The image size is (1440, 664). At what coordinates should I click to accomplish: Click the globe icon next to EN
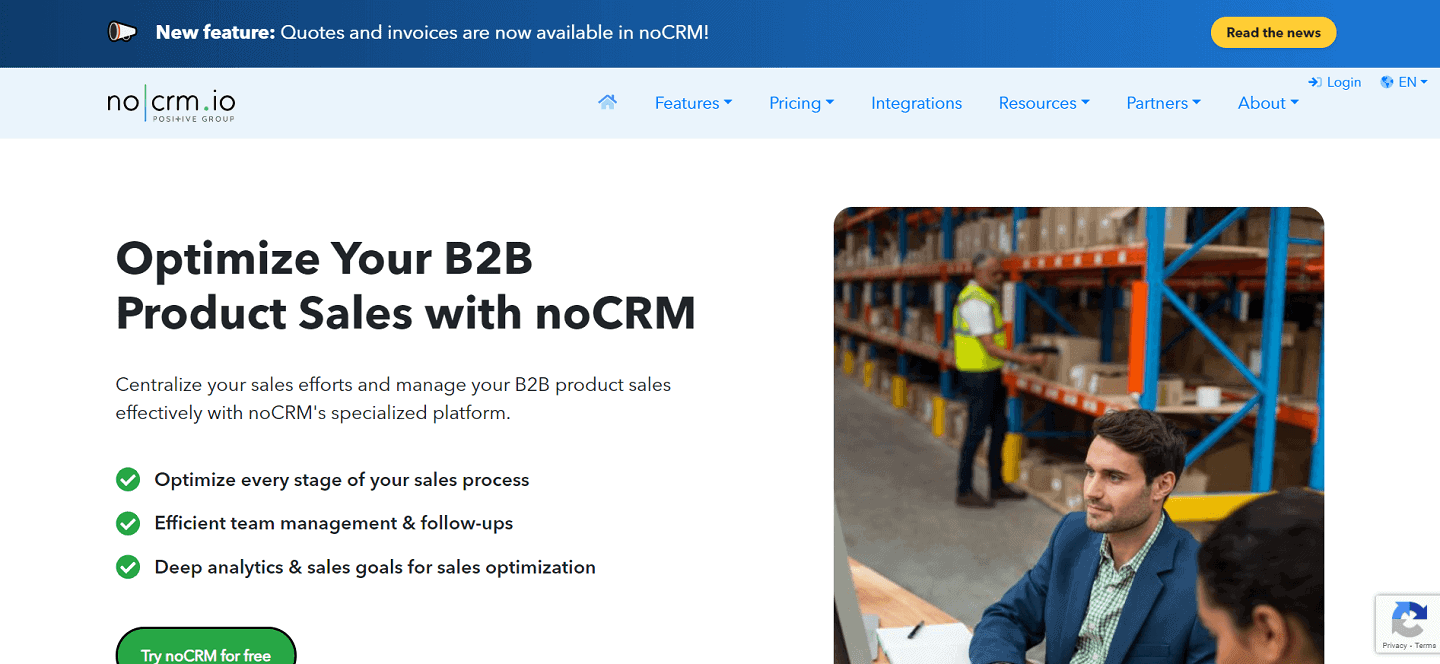(1386, 82)
